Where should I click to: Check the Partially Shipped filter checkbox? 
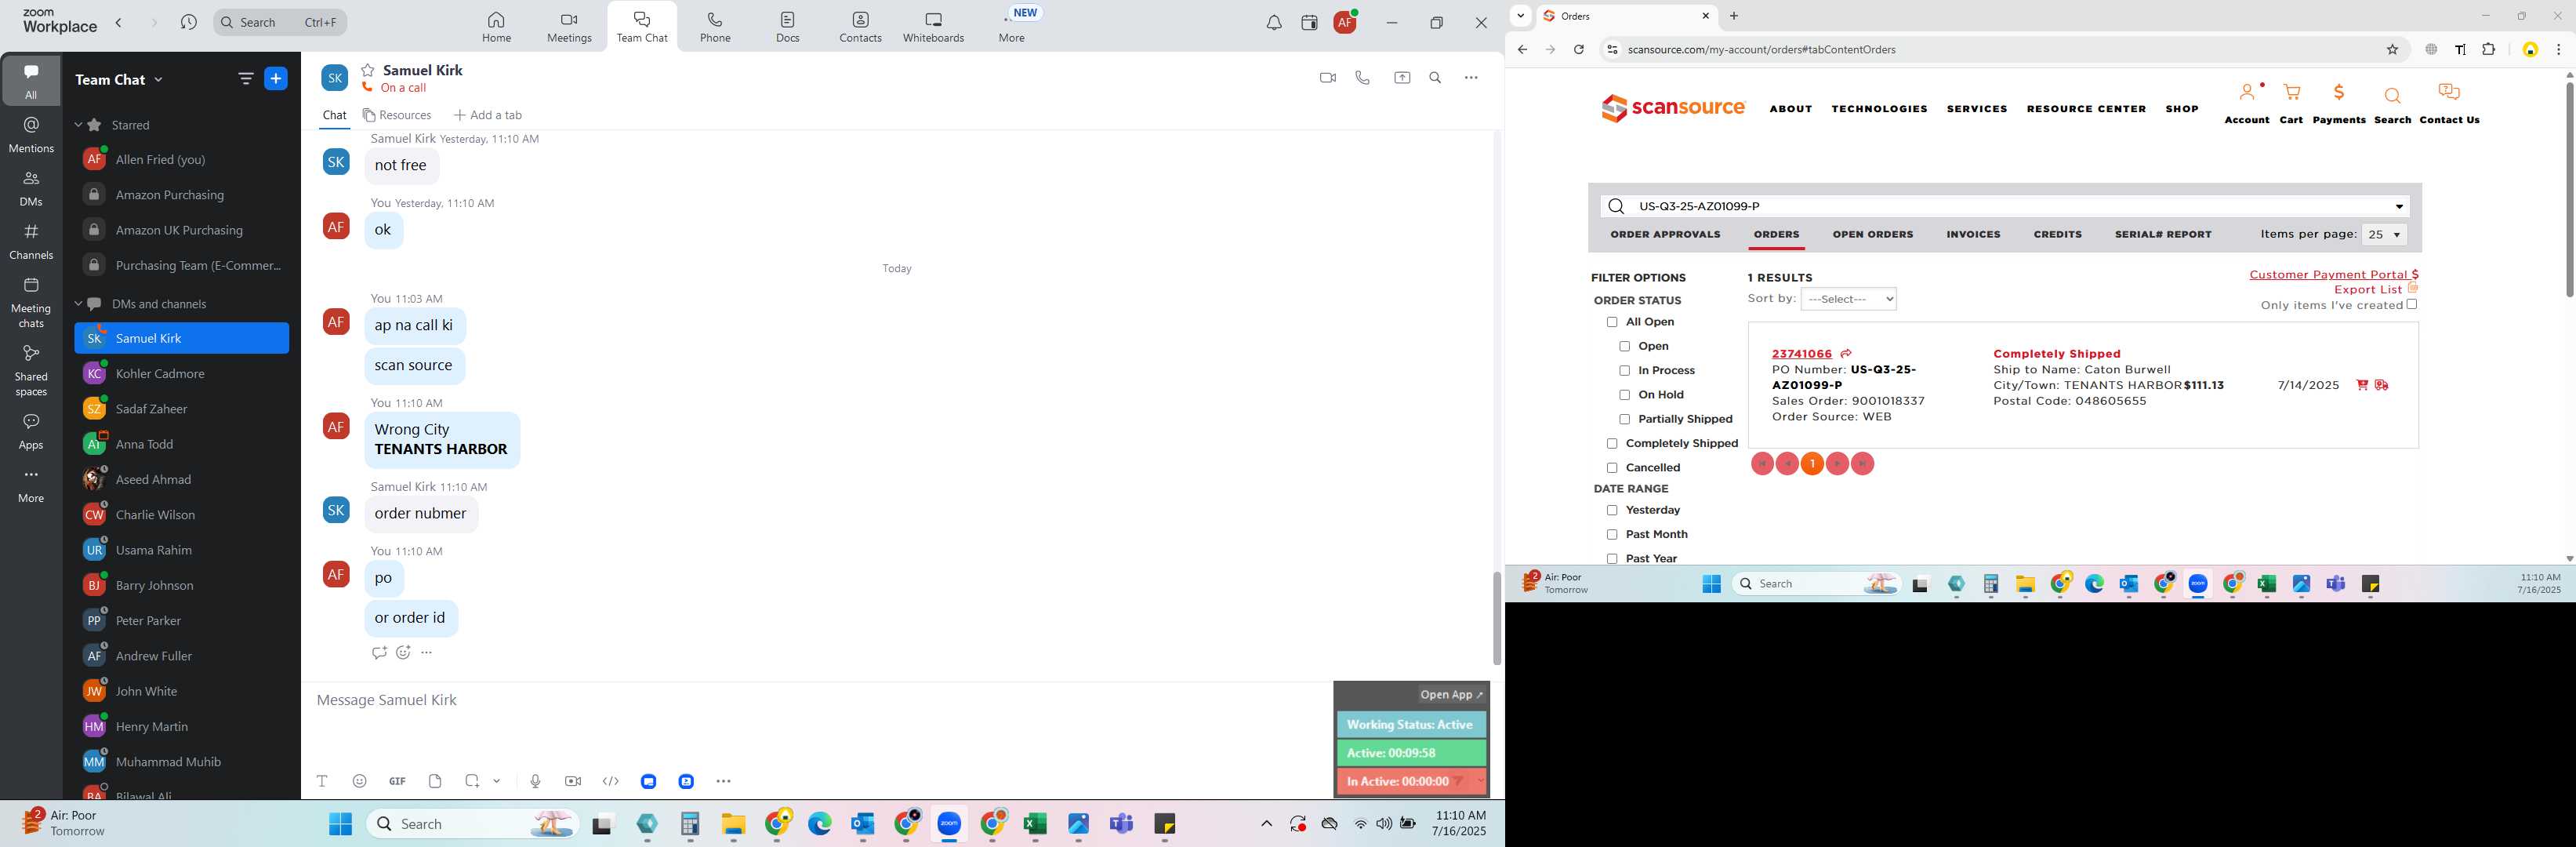pos(1624,419)
